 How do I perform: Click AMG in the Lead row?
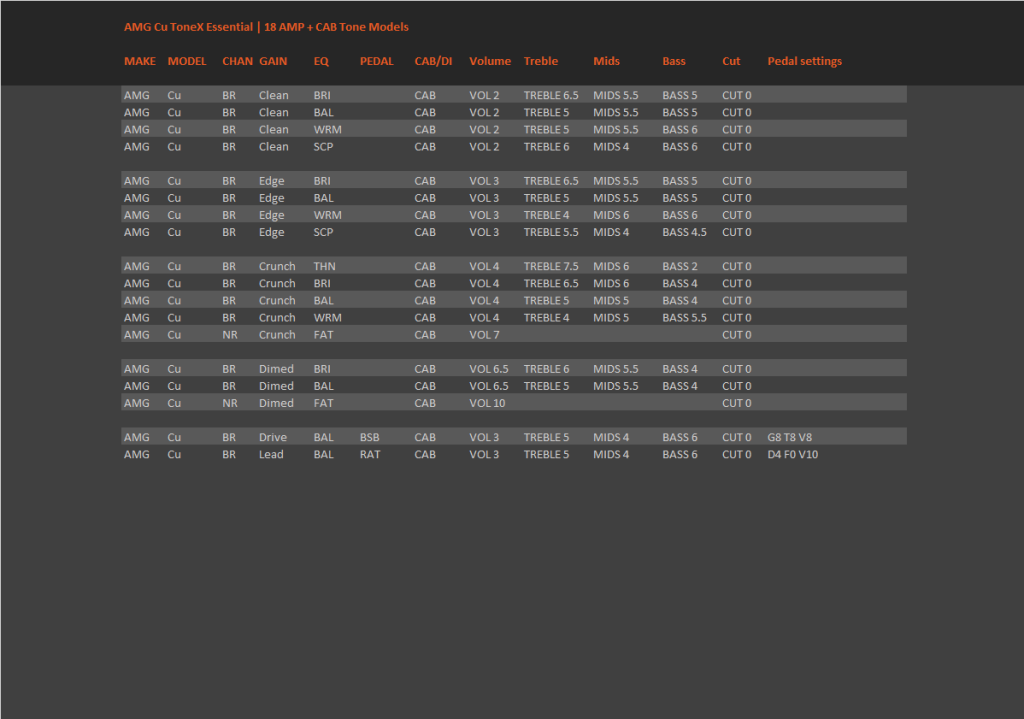136,454
